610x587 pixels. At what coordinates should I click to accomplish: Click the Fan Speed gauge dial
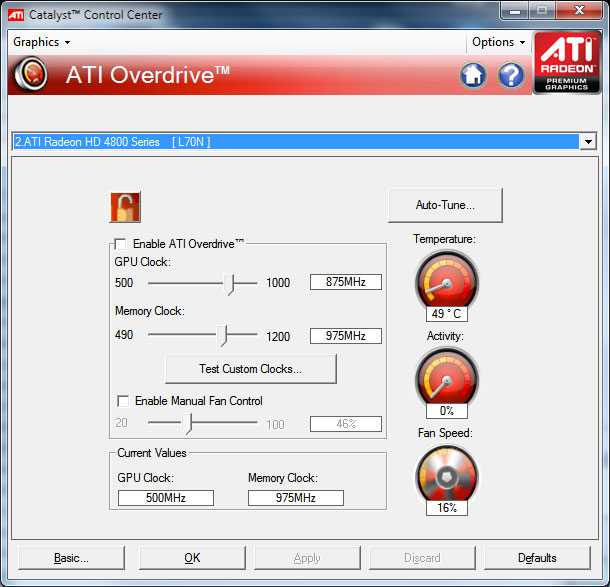click(x=447, y=473)
